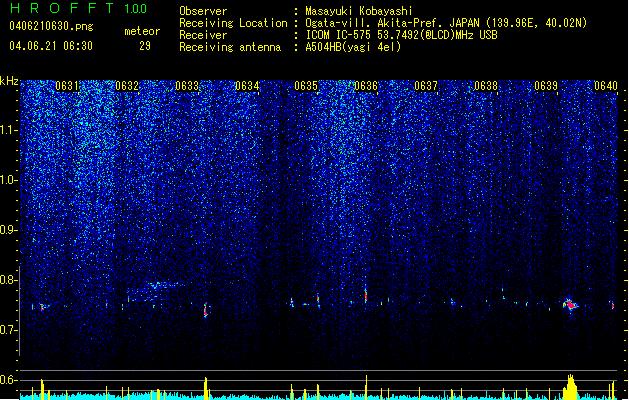The image size is (629, 400).
Task: Select the file name 0406210630.png
Action: point(51,26)
